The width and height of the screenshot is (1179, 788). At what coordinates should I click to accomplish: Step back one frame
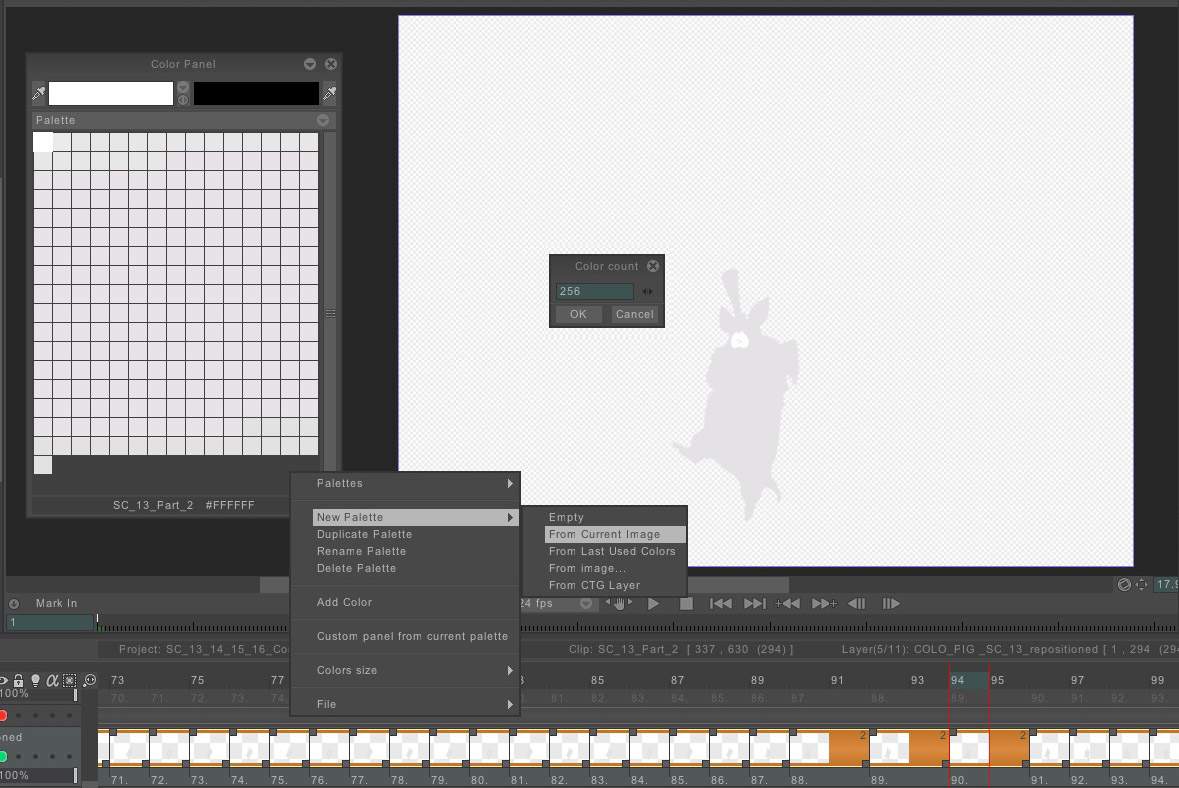click(x=856, y=604)
